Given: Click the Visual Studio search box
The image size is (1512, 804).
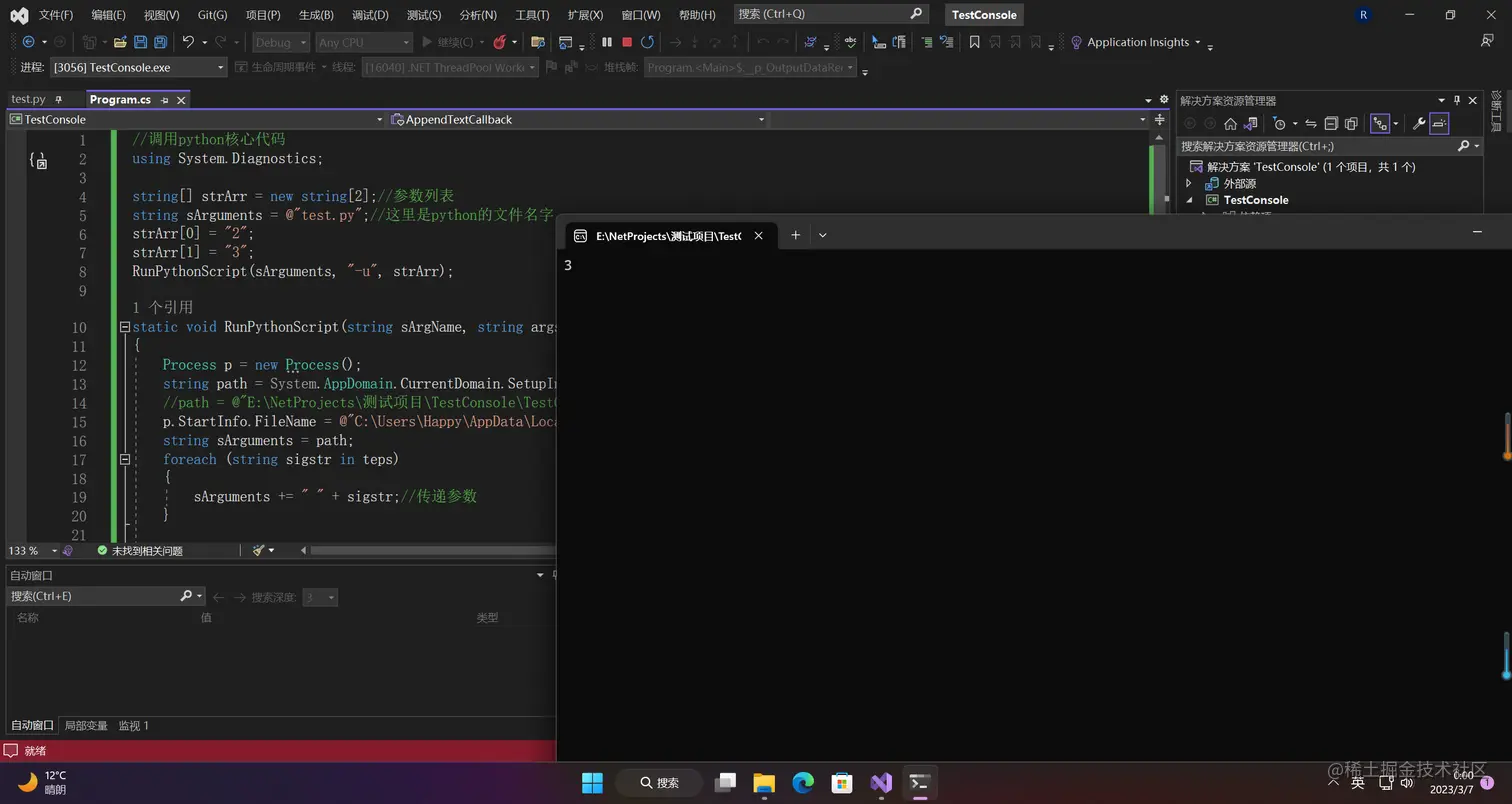Looking at the screenshot, I should coord(832,14).
